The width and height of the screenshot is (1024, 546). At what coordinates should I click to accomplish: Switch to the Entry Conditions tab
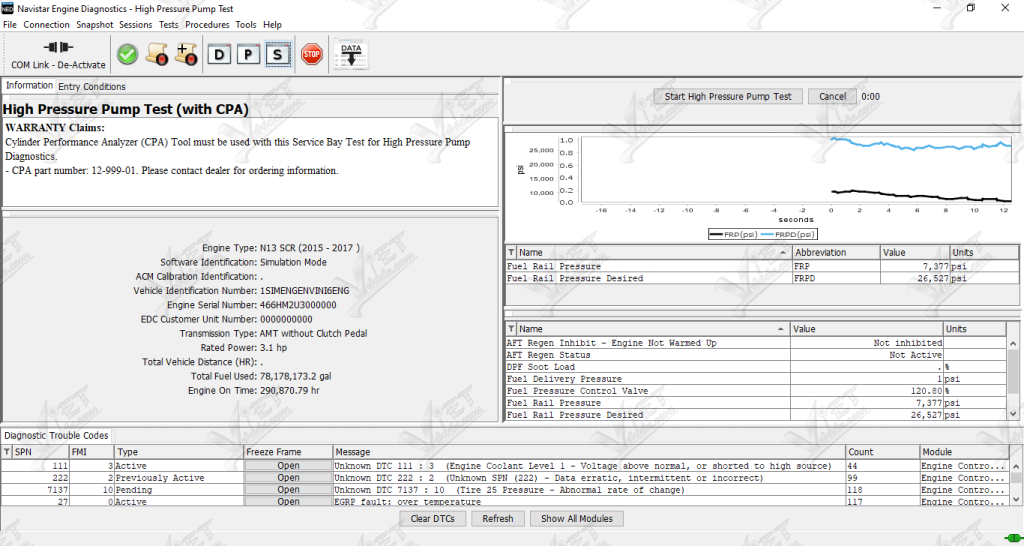coord(92,86)
